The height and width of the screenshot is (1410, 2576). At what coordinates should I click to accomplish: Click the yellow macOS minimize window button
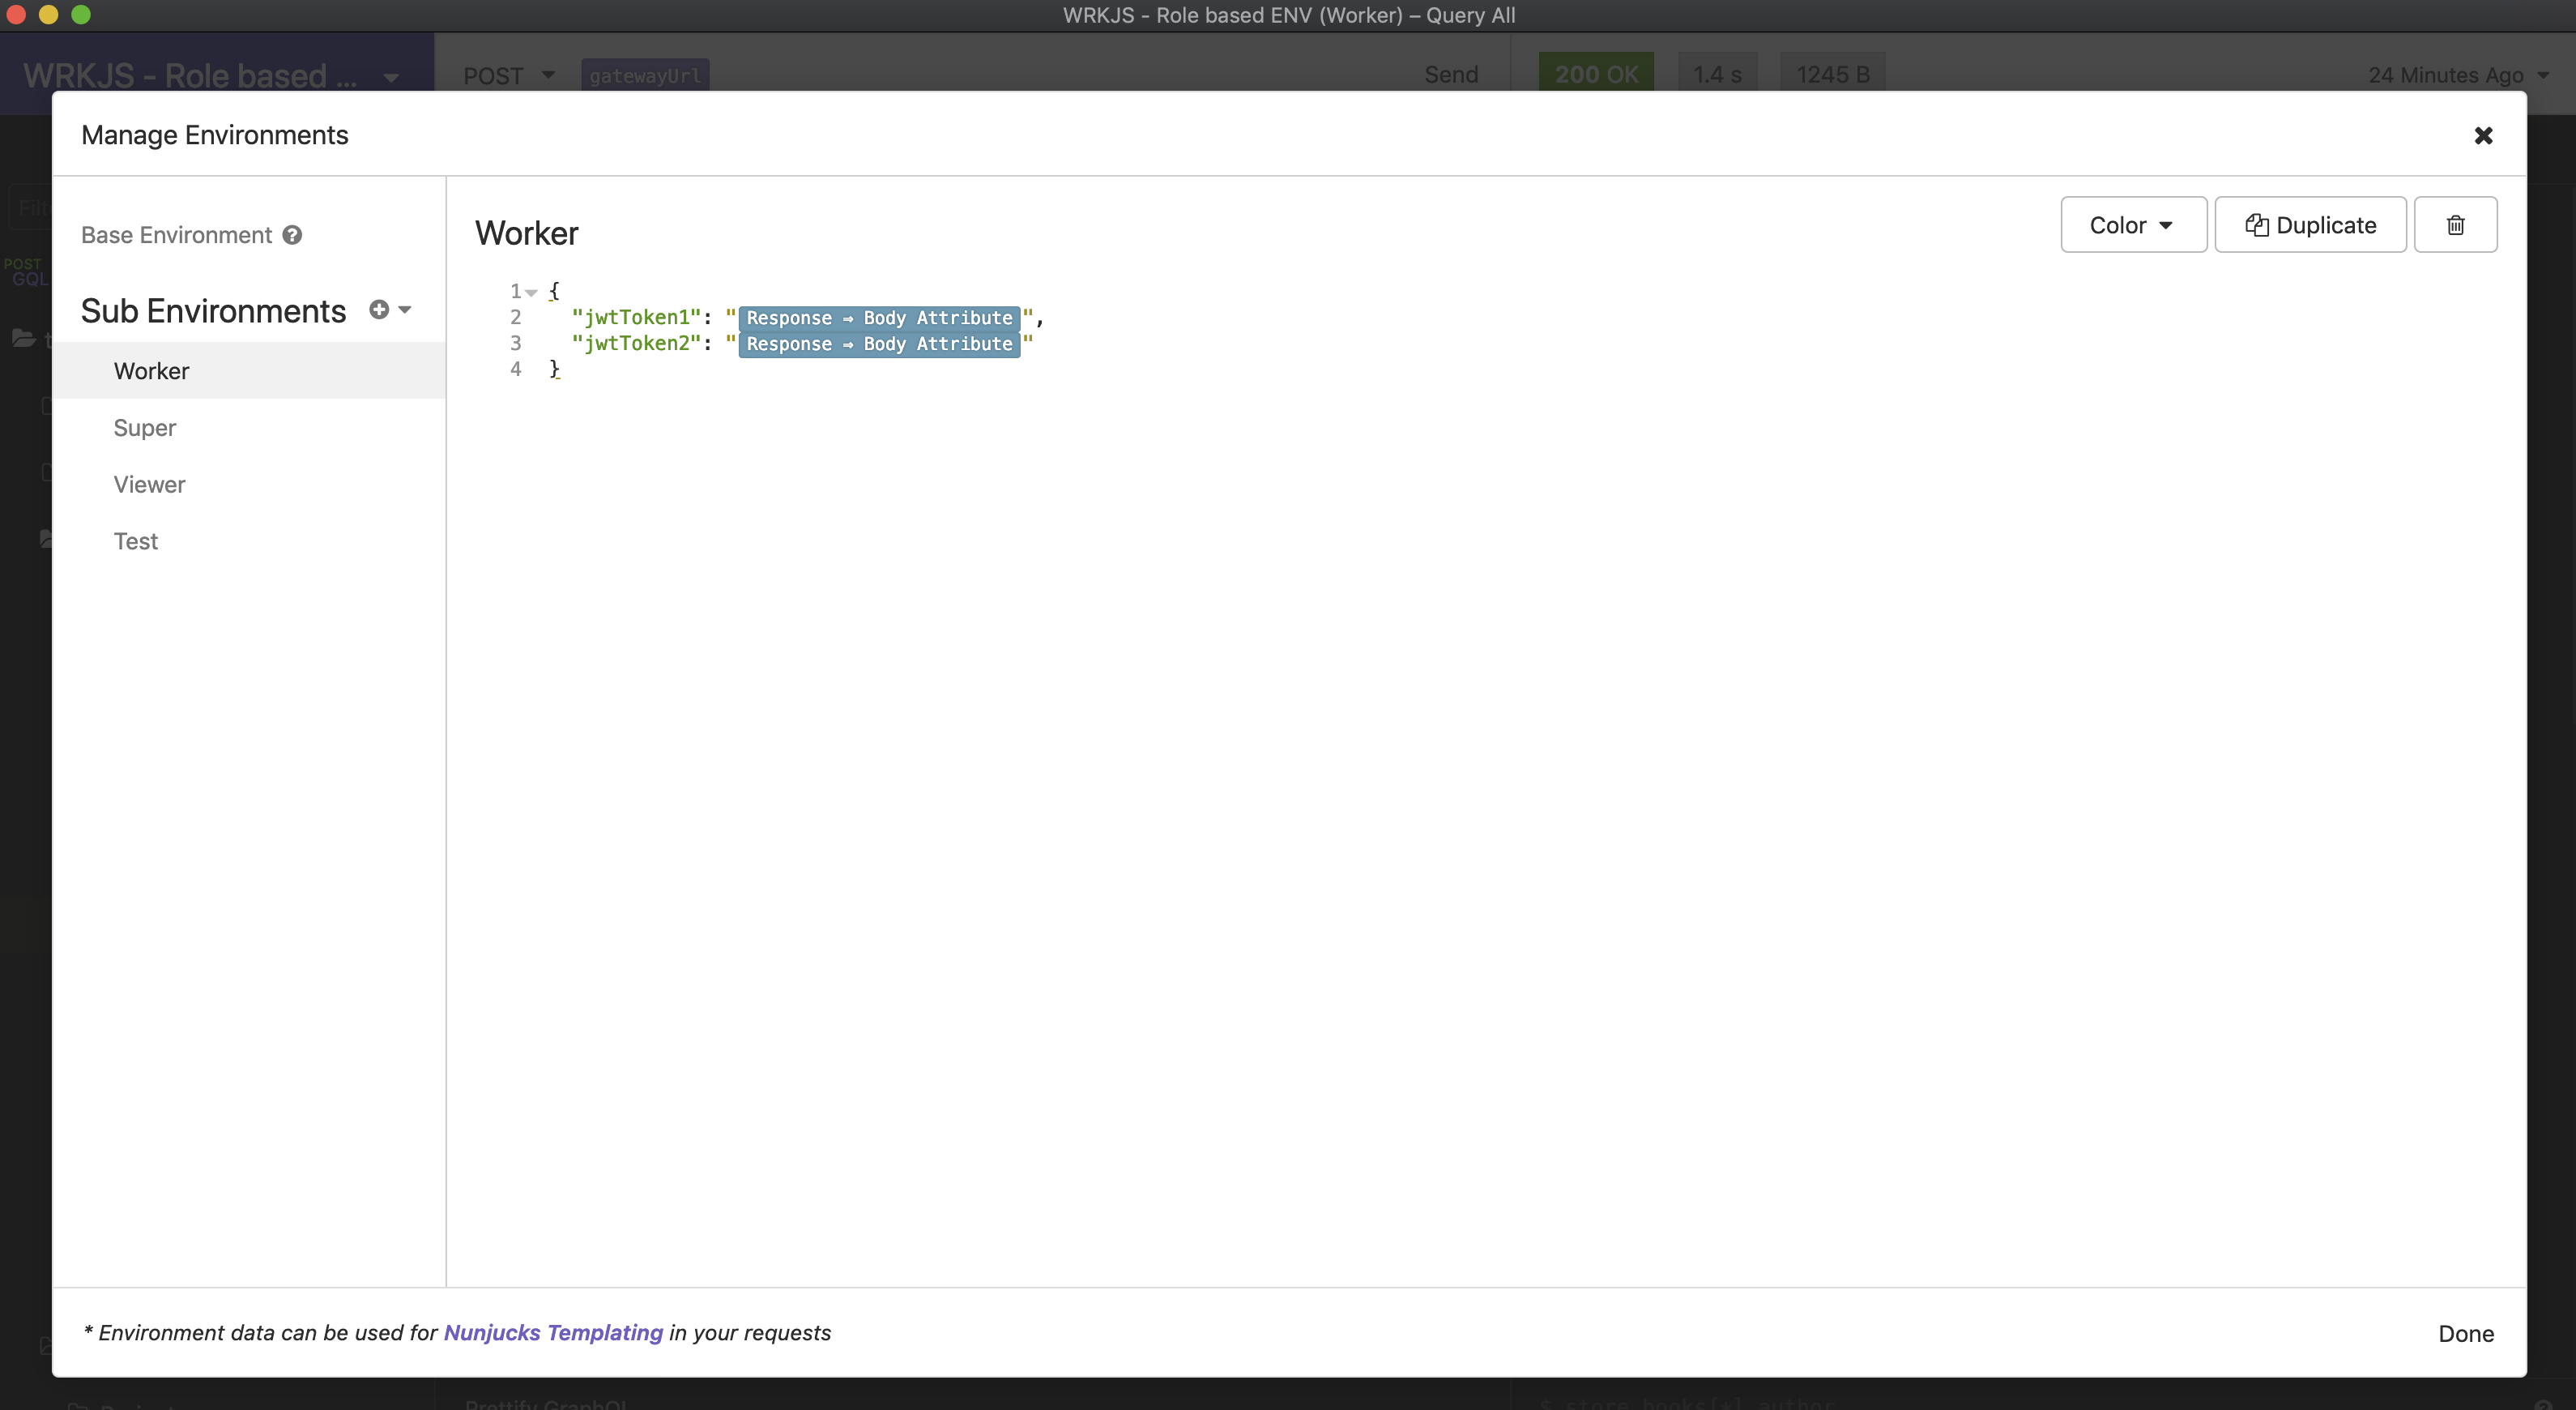click(48, 14)
